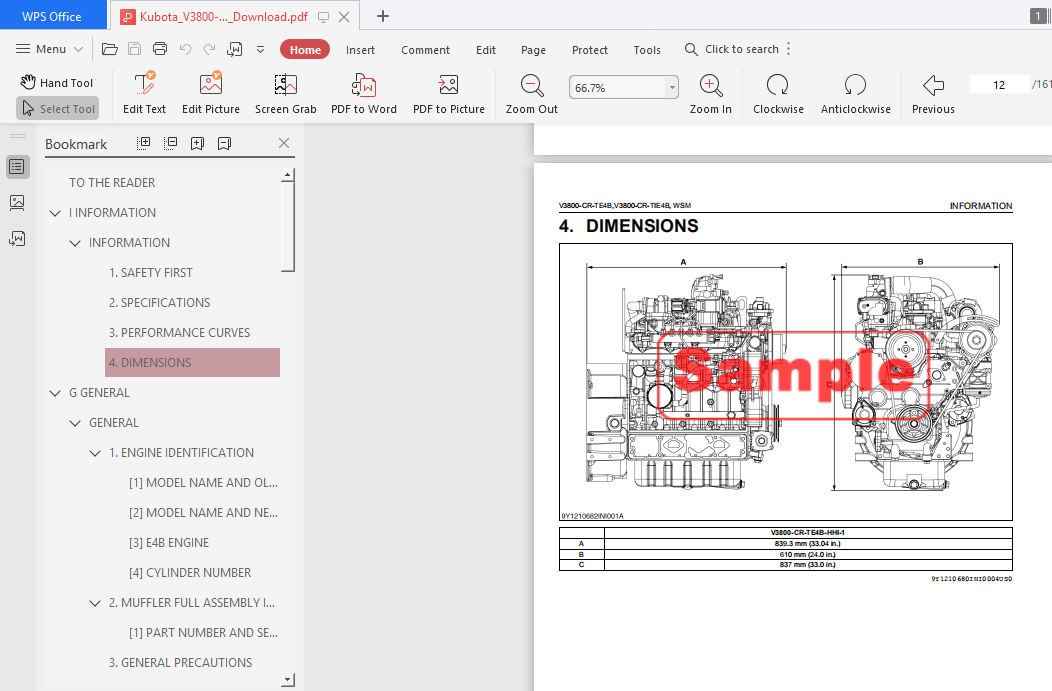
Task: Choose the Edit Text tool
Action: tap(144, 93)
